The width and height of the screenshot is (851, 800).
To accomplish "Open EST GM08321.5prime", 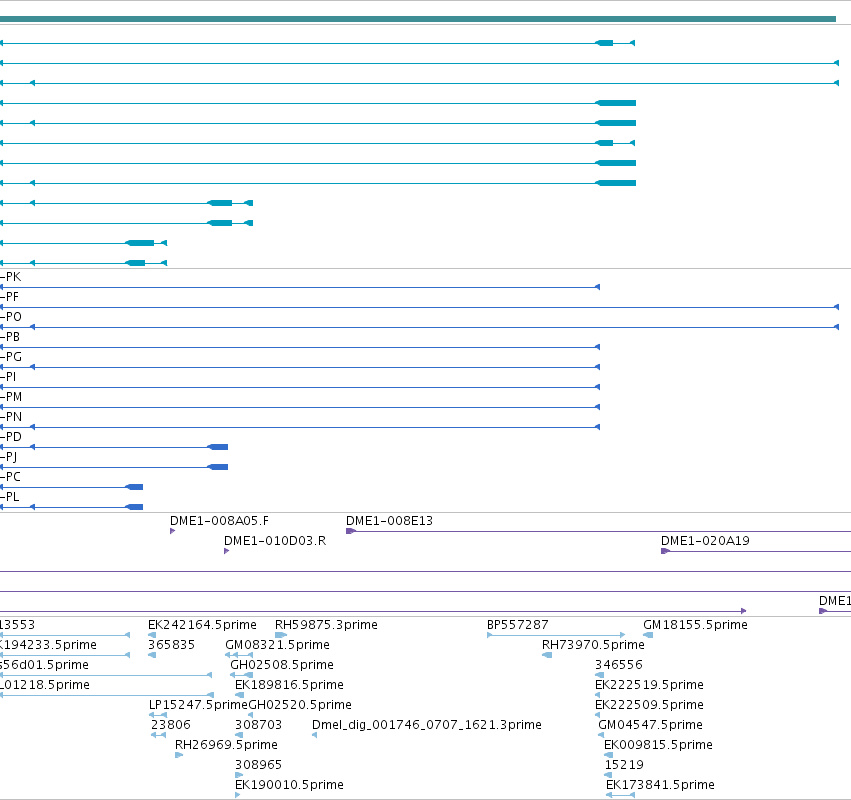I will point(277,645).
